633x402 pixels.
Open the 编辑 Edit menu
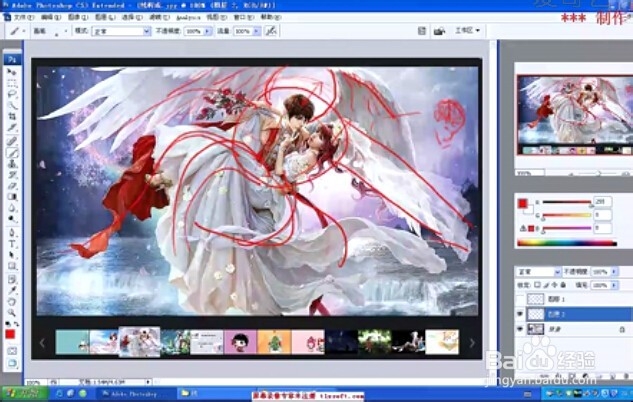(x=50, y=17)
